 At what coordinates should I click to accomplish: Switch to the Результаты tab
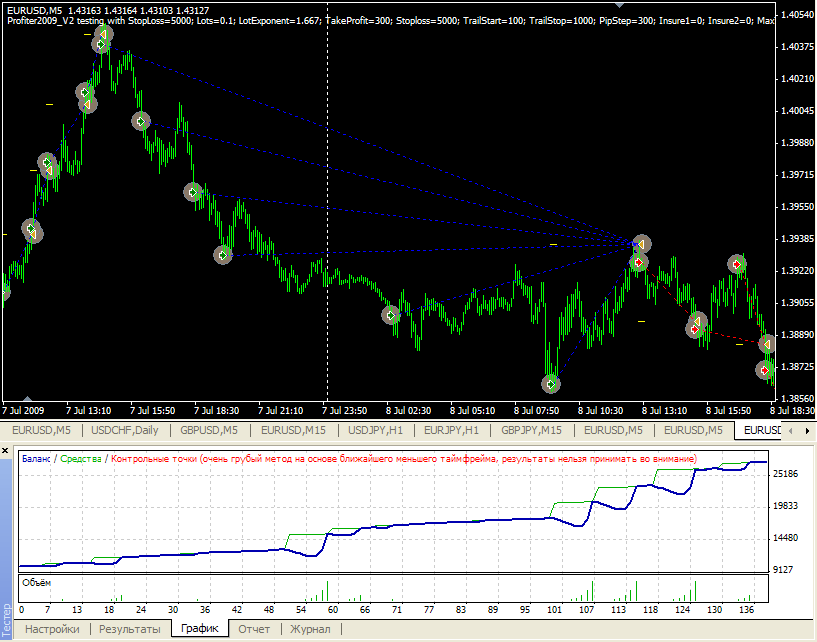[x=129, y=629]
